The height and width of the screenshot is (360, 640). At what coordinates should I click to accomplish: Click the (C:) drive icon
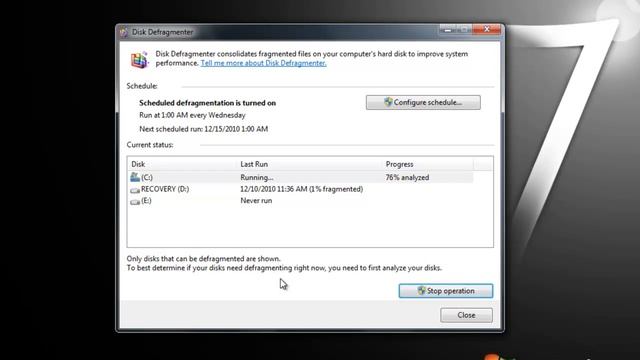(135, 177)
